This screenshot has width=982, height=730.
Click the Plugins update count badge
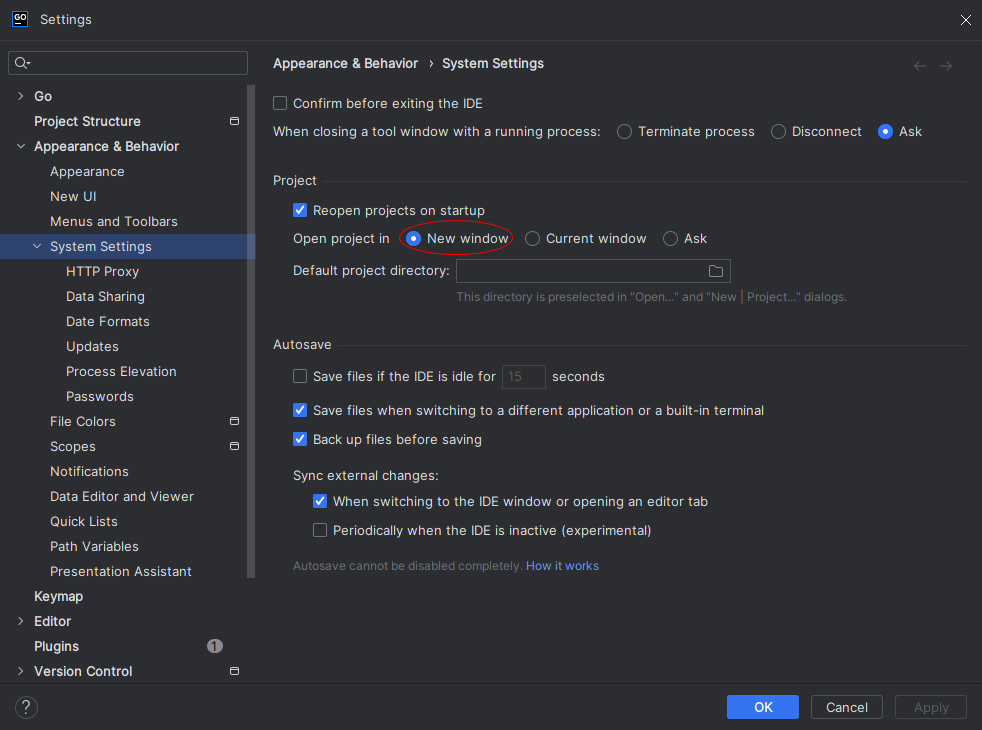click(215, 646)
